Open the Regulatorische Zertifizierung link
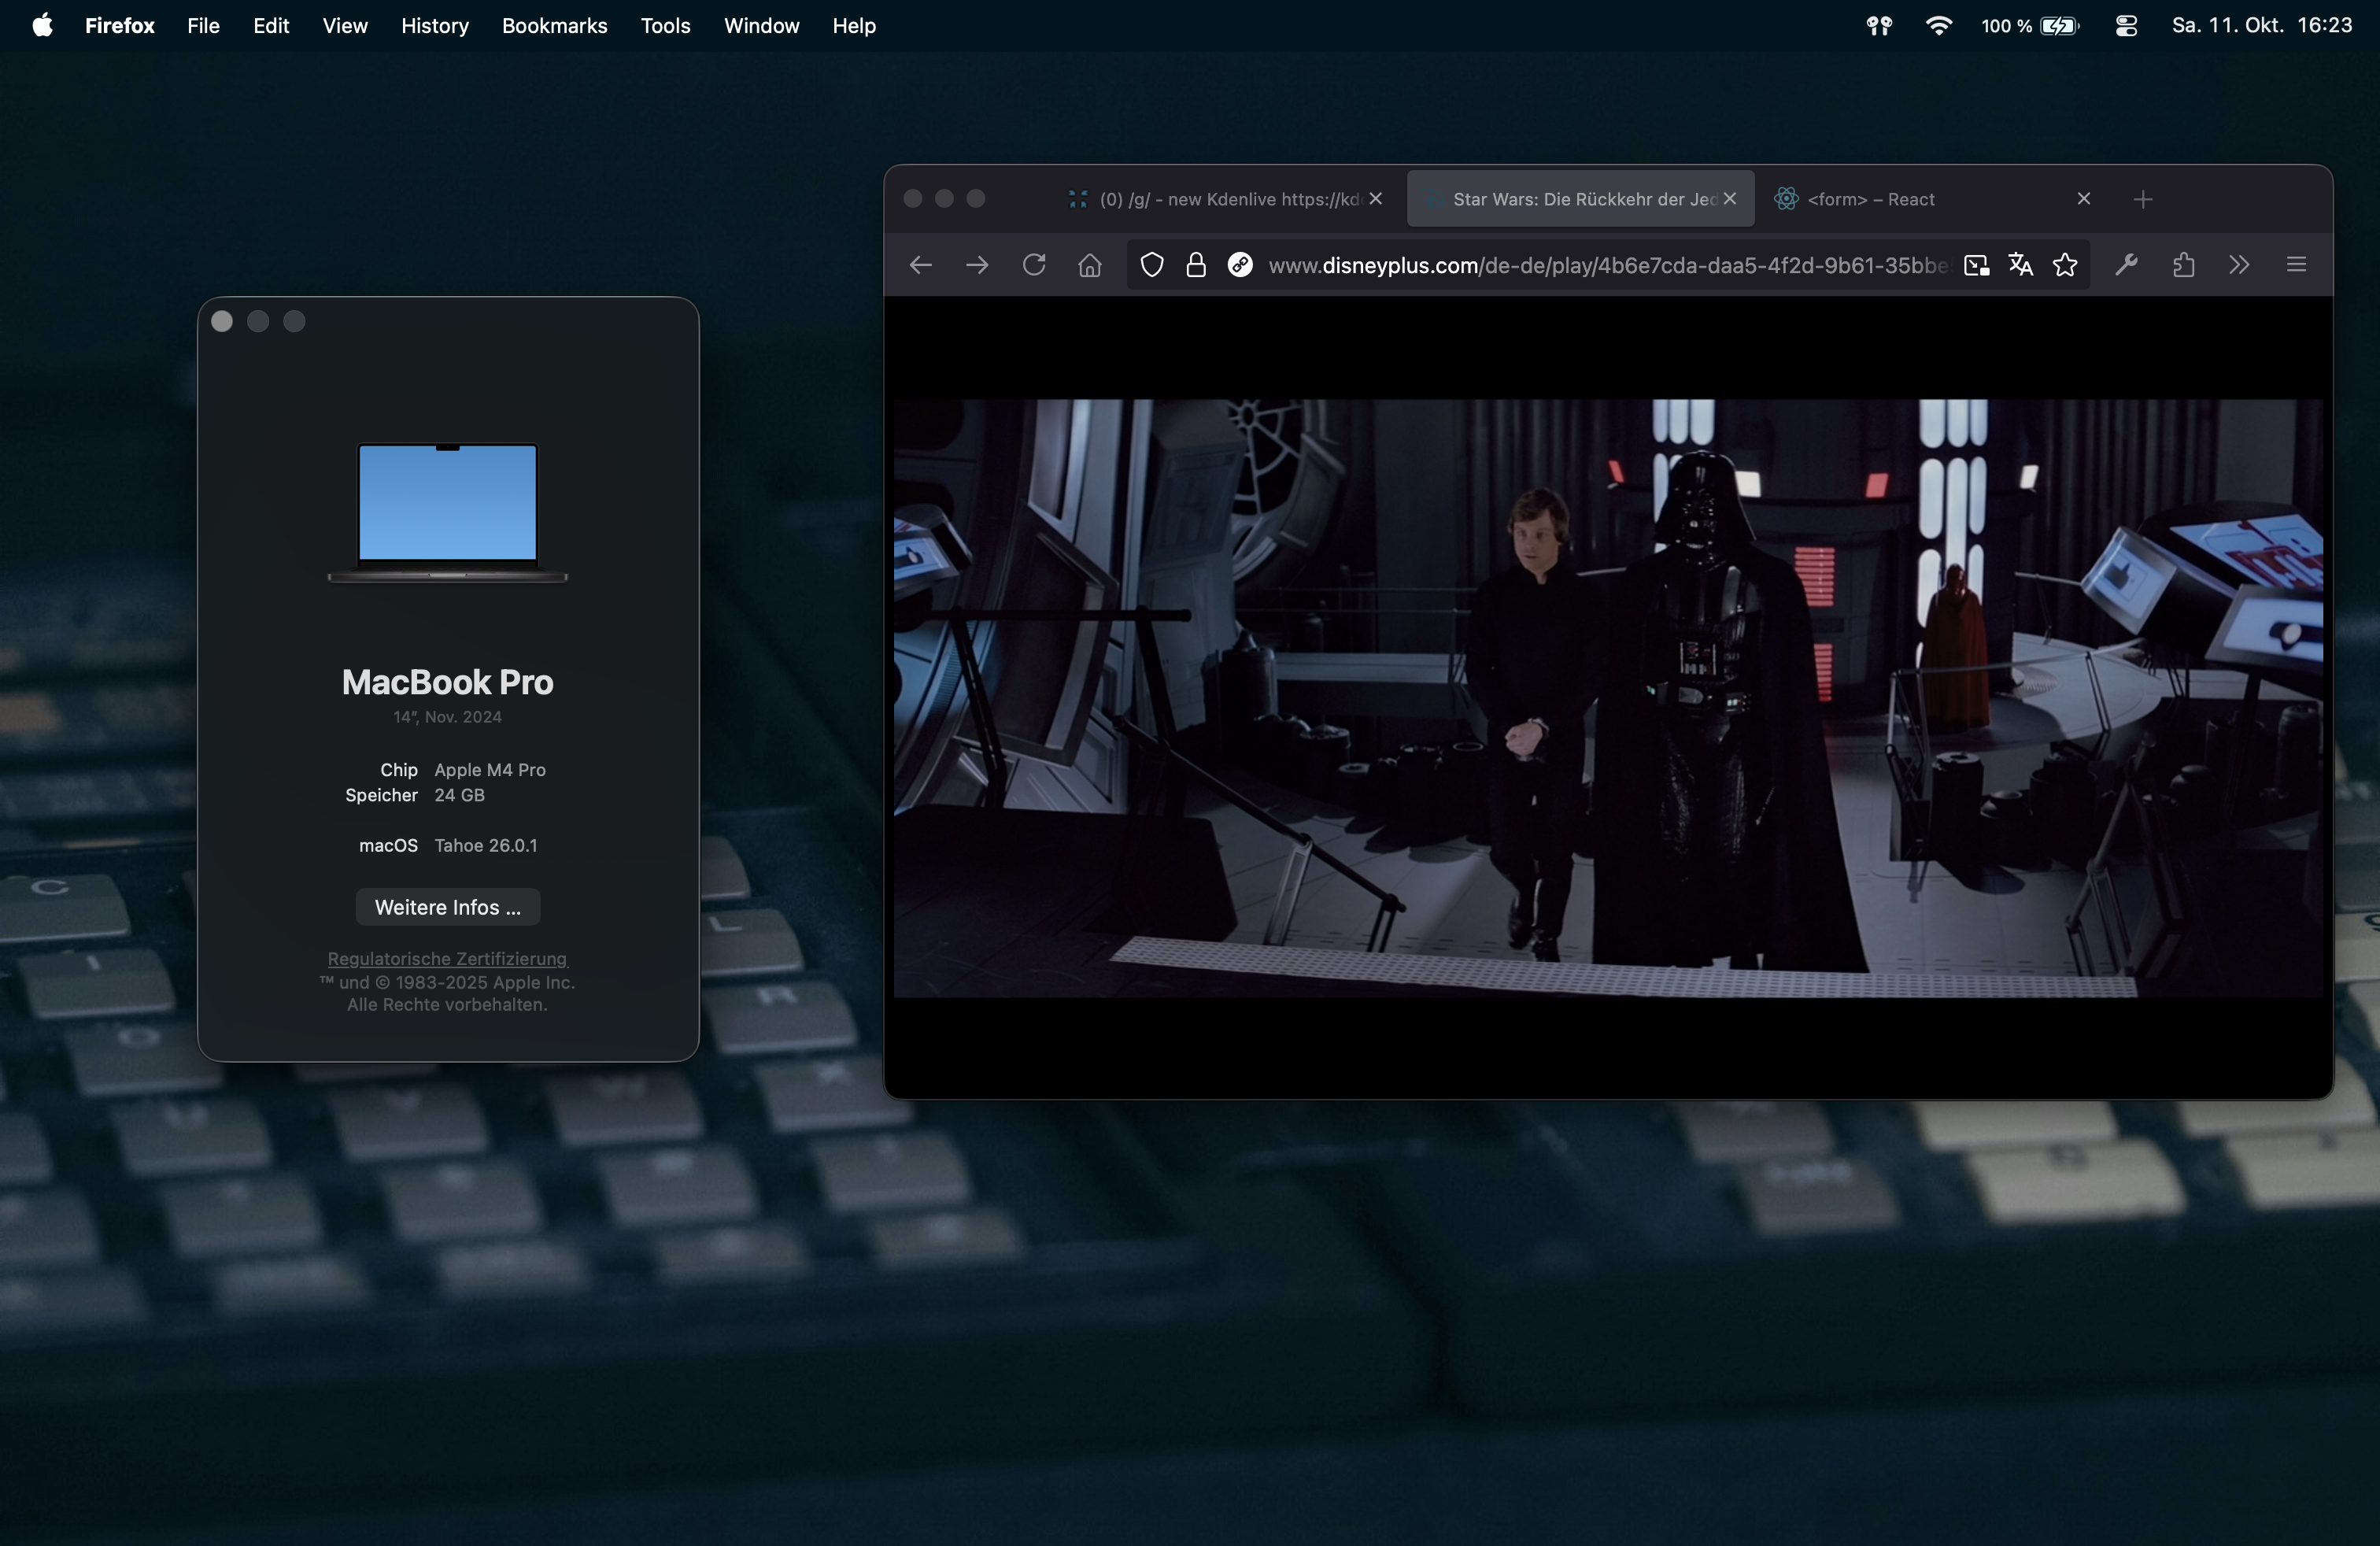This screenshot has height=1546, width=2380. (x=447, y=959)
